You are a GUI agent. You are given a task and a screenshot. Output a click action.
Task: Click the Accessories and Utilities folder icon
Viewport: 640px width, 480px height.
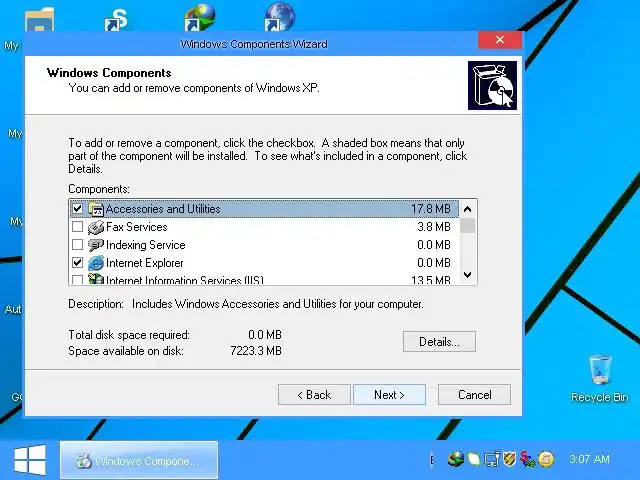pos(96,209)
